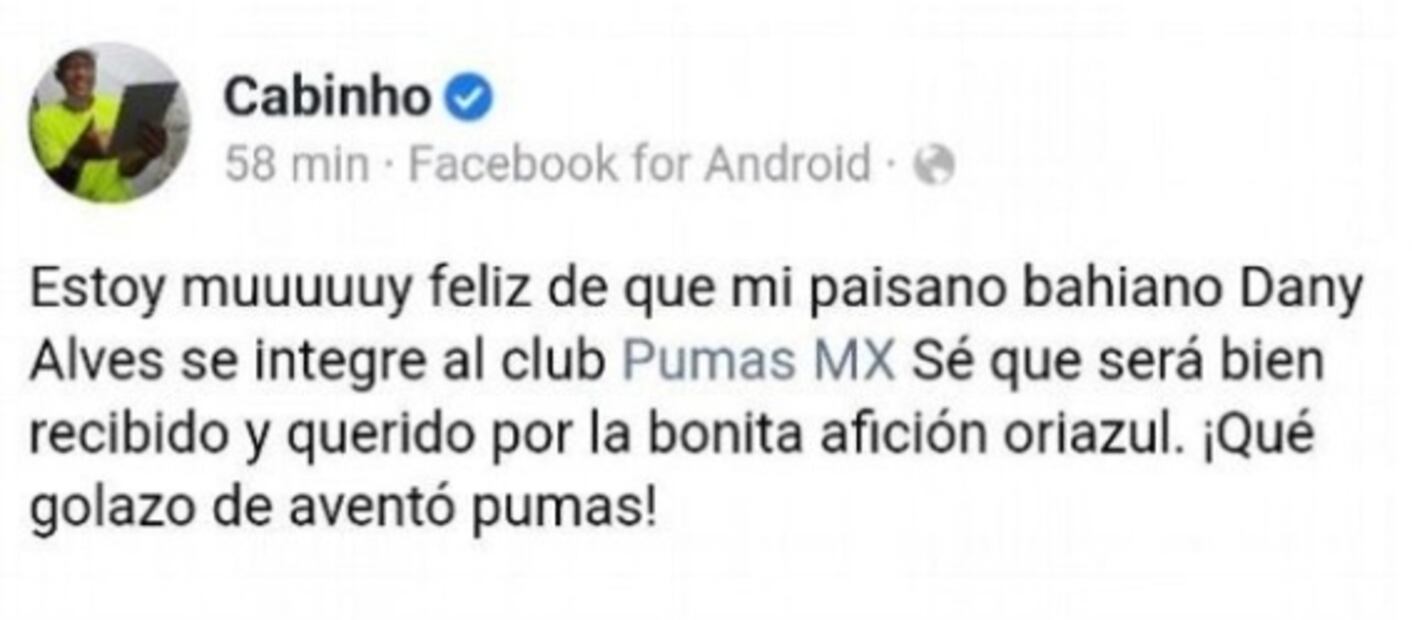Click the blue verified badge beside Cabinho
1412x620 pixels.
tap(468, 99)
